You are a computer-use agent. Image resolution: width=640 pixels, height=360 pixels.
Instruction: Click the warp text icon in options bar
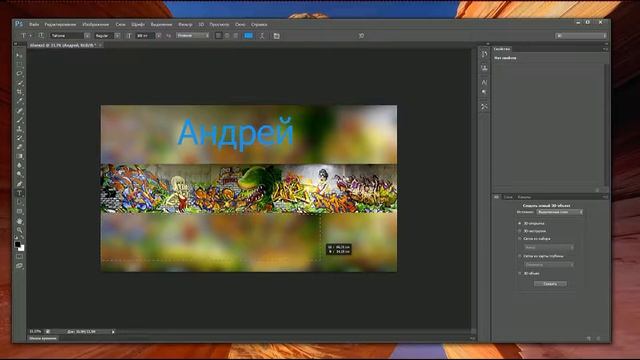(262, 36)
